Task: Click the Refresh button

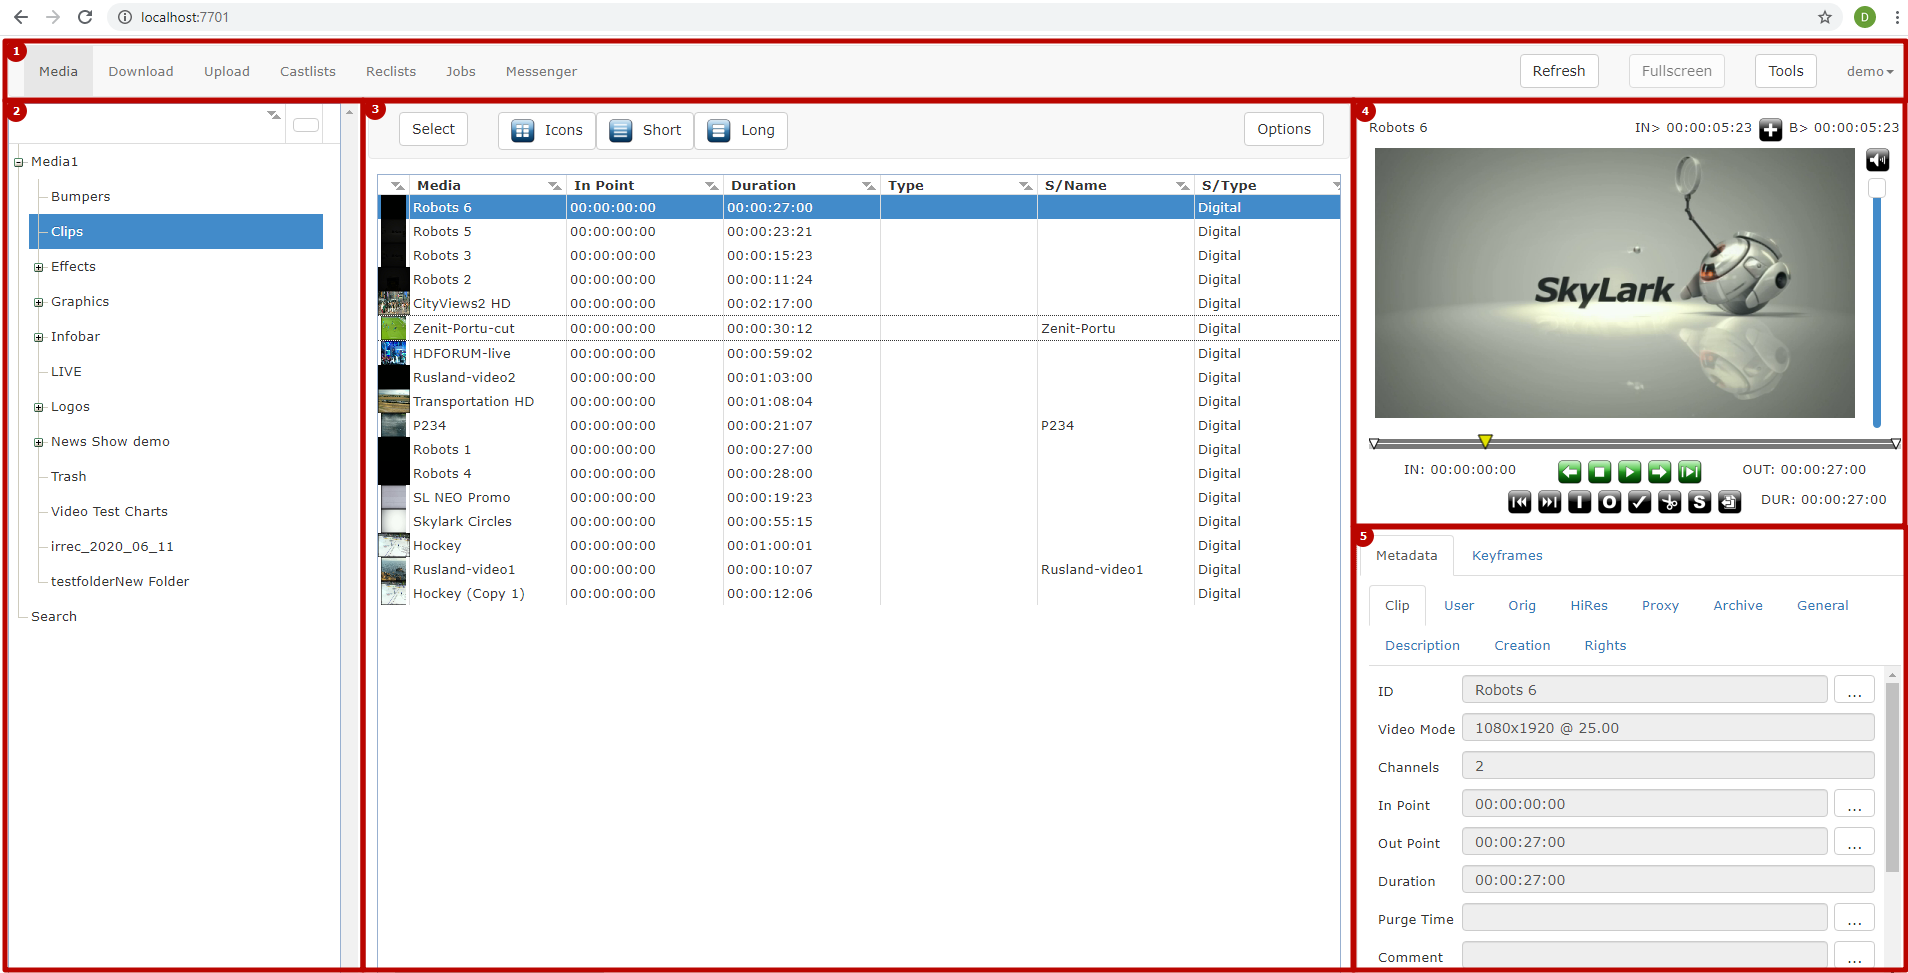Action: click(1559, 71)
